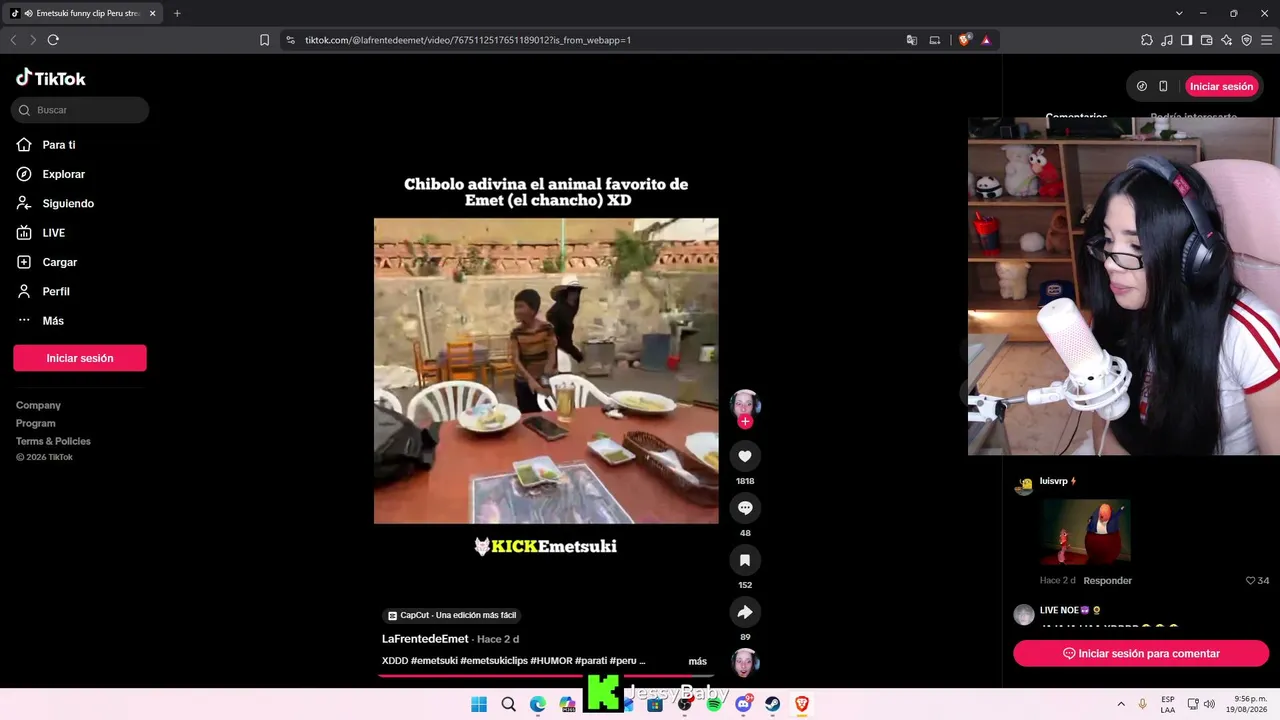Screen dimensions: 1280x720
Task: Like the video with the heart icon
Action: click(745, 456)
